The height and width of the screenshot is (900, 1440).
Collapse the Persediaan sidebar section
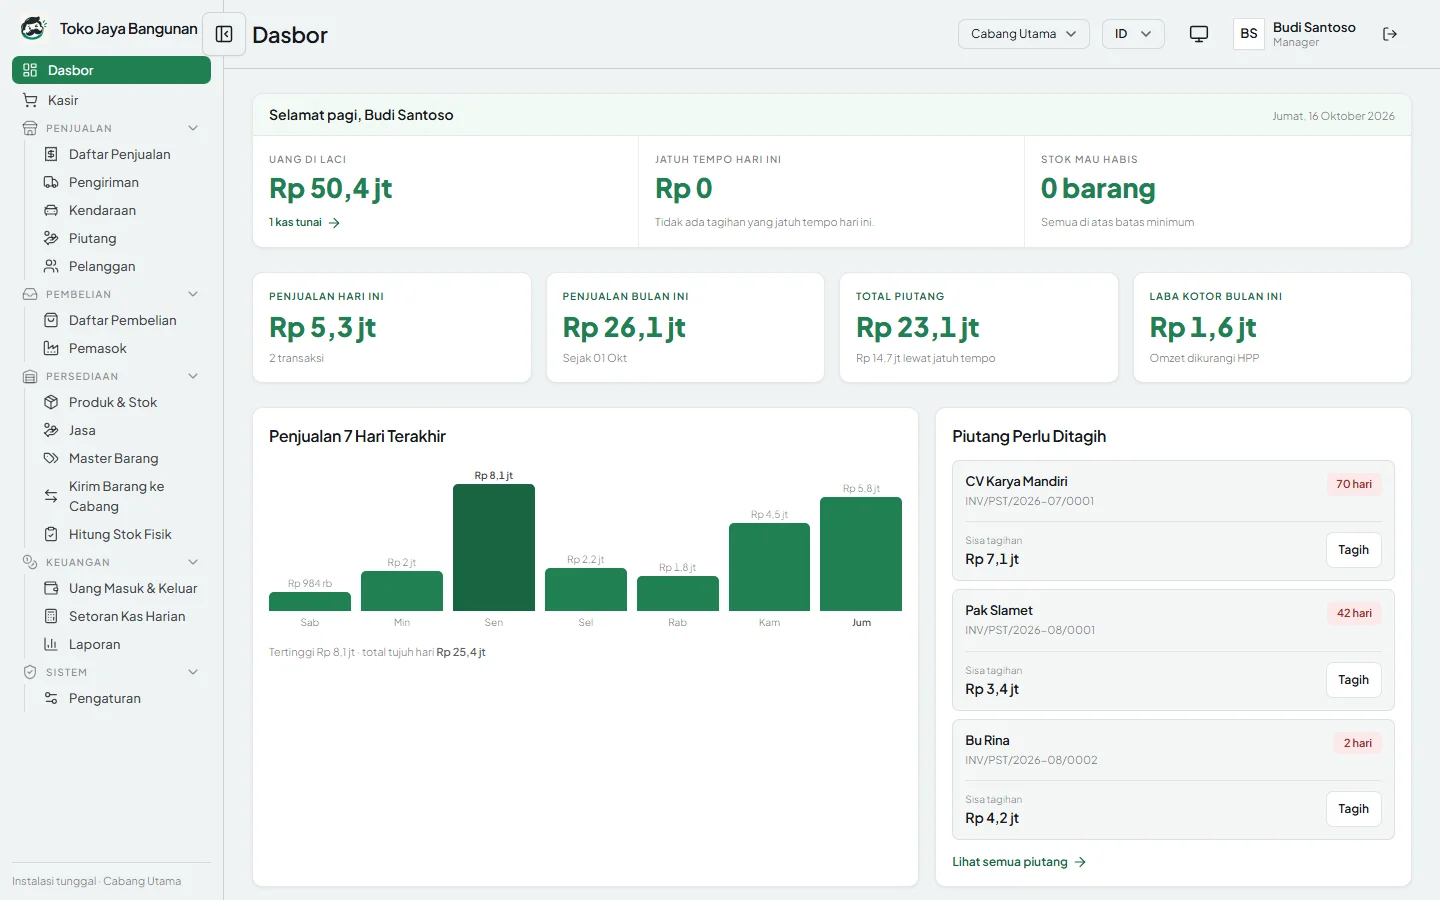[x=193, y=376]
